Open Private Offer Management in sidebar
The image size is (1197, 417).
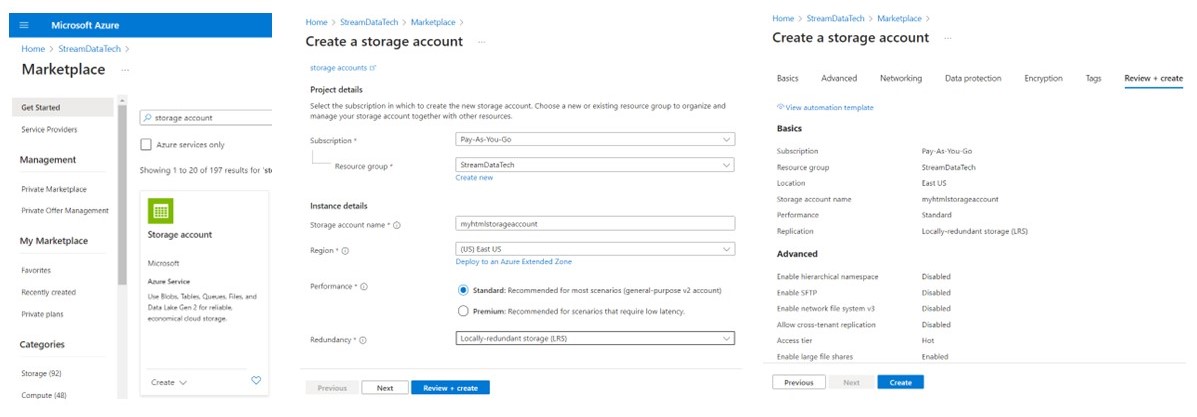tap(65, 211)
